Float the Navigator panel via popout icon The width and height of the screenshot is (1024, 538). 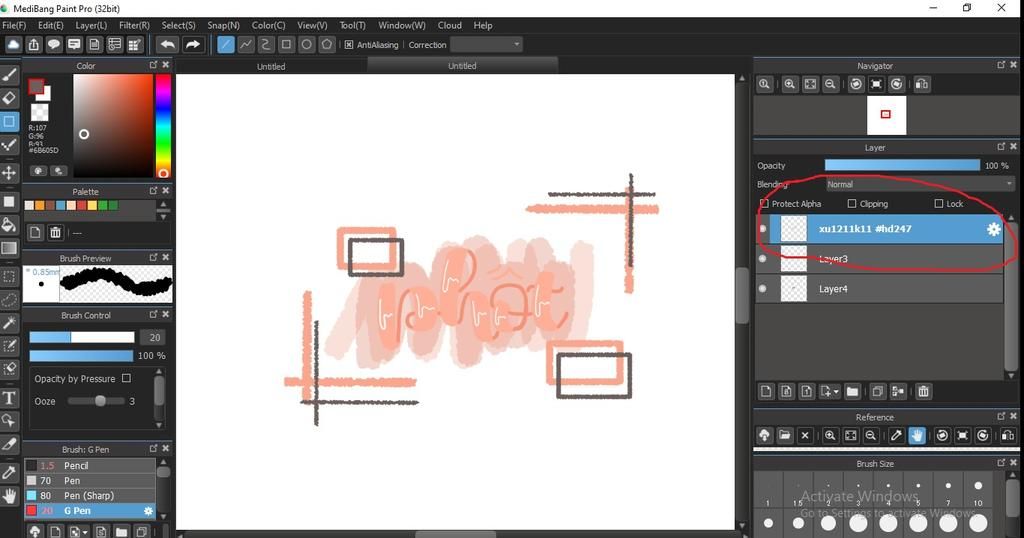coord(1001,65)
